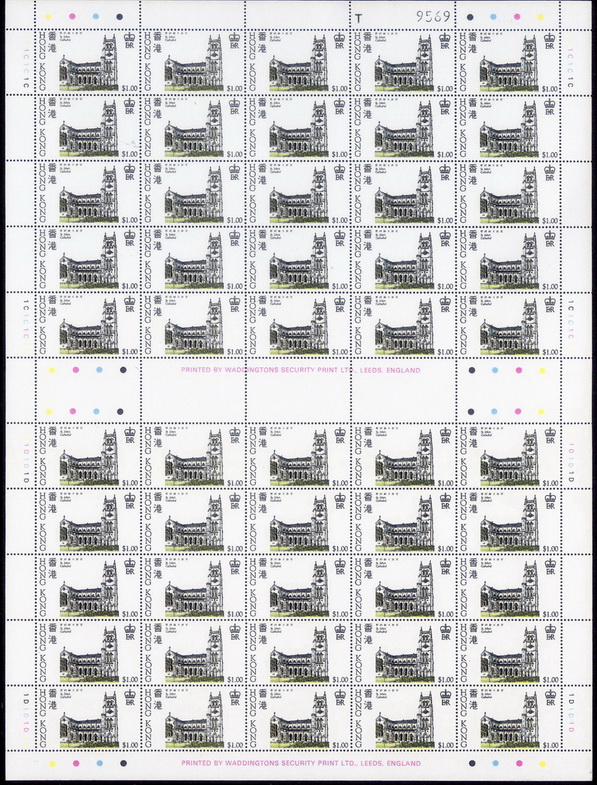Screen dimensions: 597x785
Task: Click the 1C plate number beside top-right stamp
Action: pyautogui.click(x=570, y=68)
